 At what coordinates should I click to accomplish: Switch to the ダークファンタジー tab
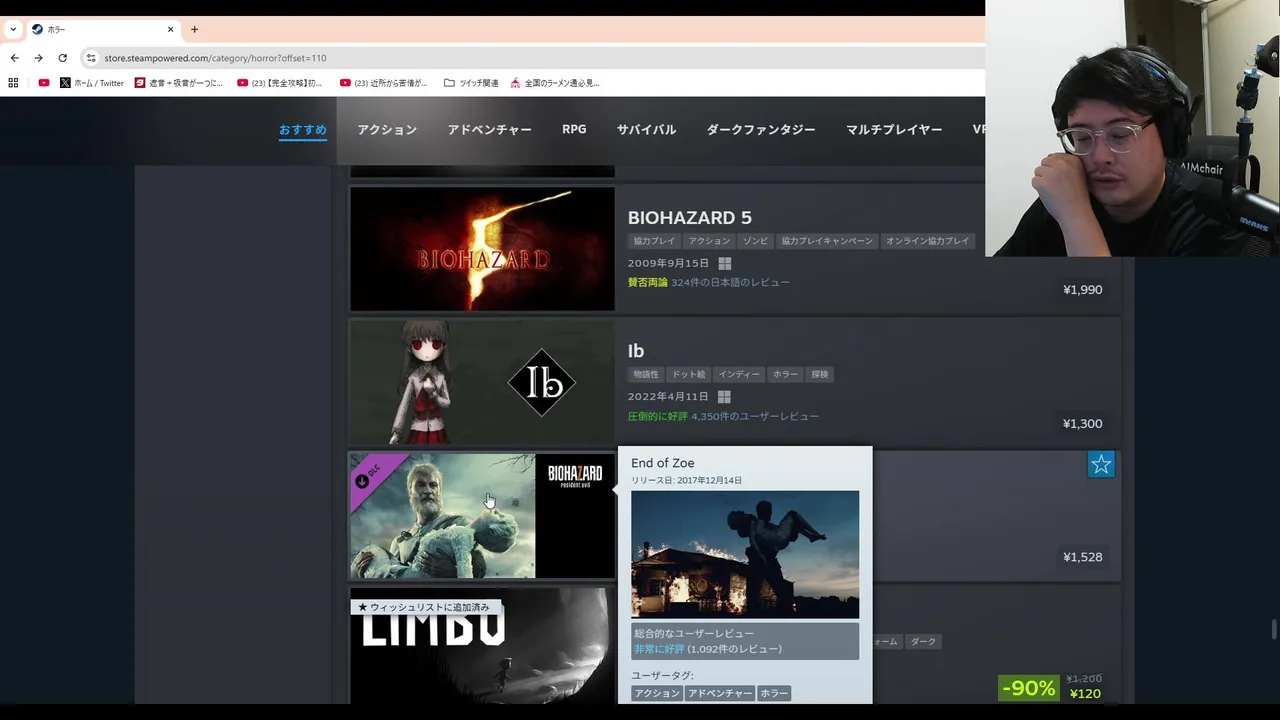(761, 130)
